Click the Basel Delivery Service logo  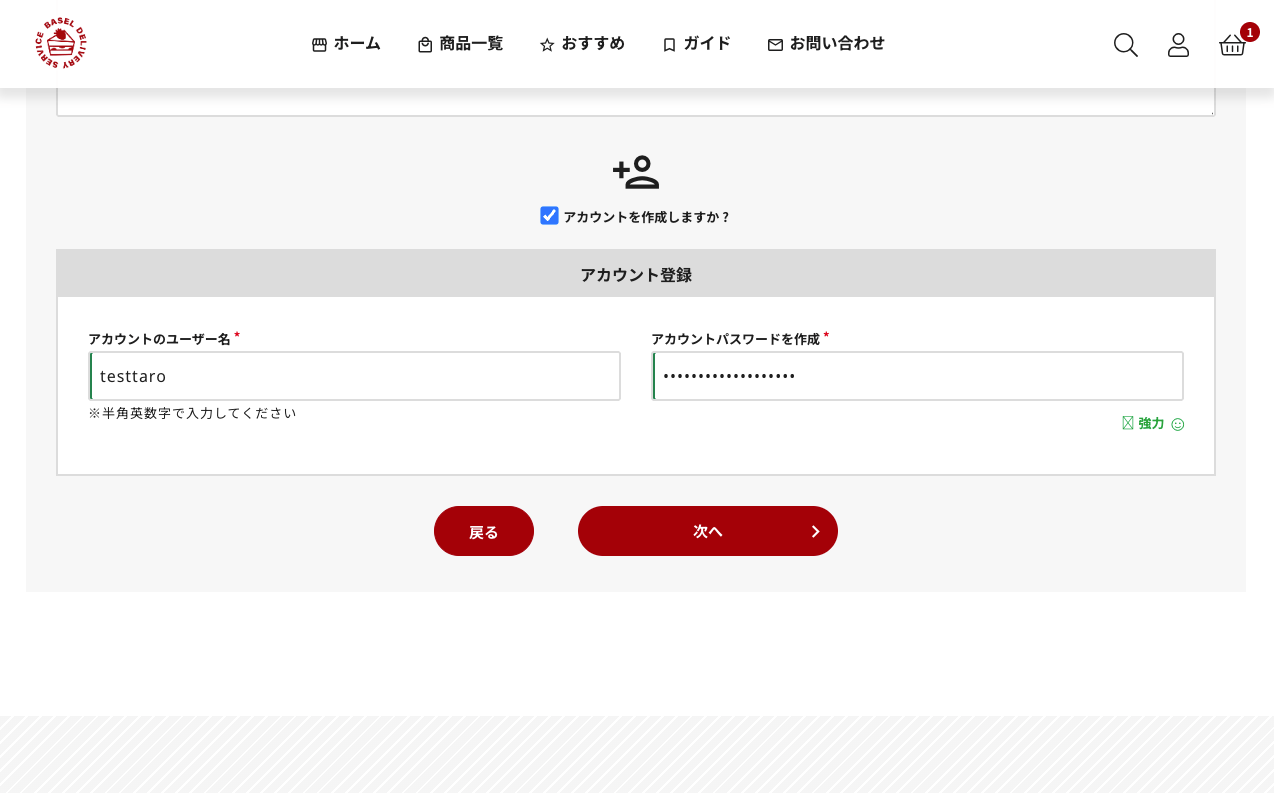tap(61, 43)
